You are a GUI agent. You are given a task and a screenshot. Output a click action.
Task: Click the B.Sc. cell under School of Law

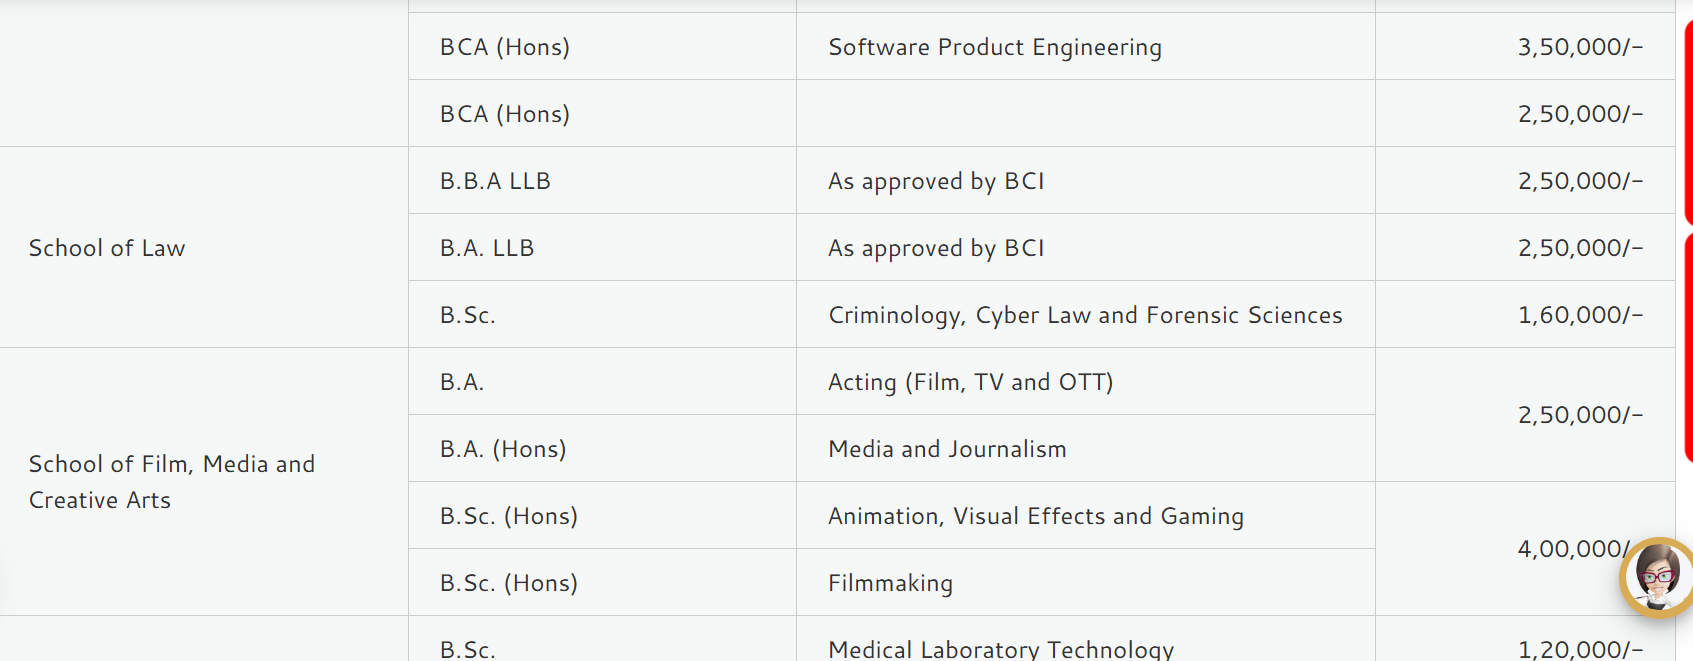[467, 314]
